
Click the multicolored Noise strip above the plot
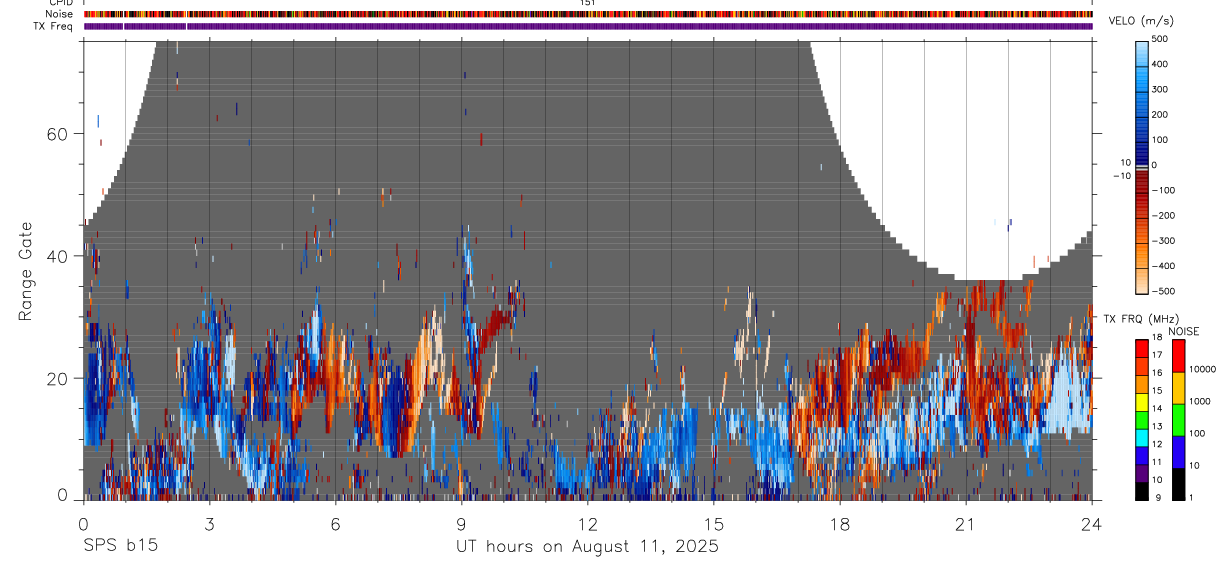point(588,14)
